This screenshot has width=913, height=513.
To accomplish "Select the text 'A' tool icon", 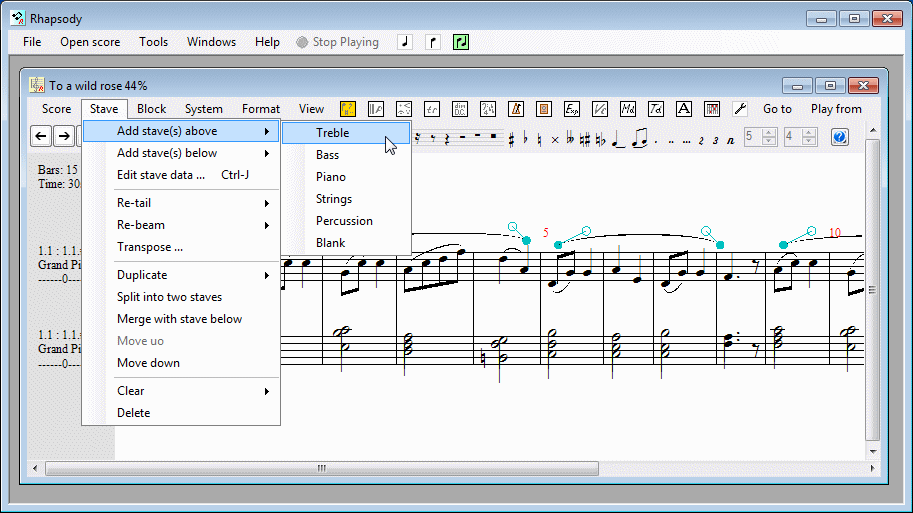I will (x=684, y=109).
